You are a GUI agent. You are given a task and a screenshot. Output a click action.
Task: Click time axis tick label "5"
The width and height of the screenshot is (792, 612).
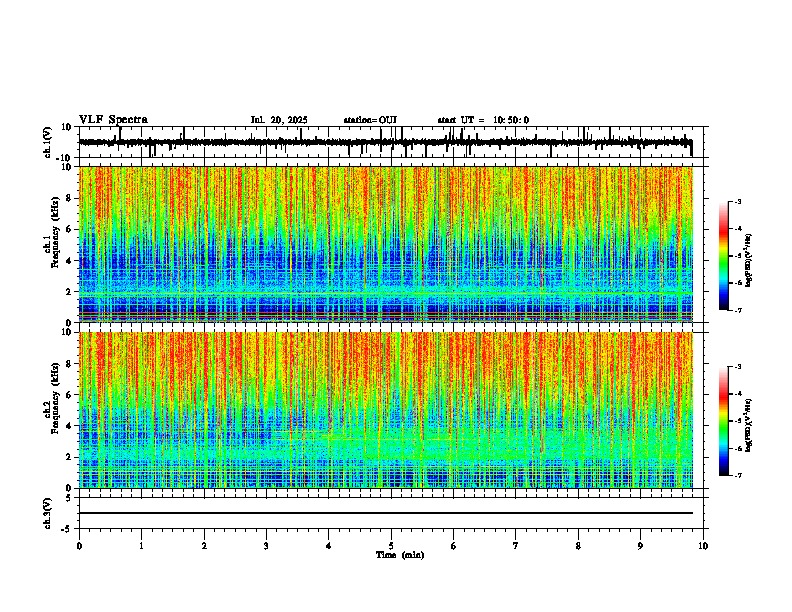coord(391,546)
